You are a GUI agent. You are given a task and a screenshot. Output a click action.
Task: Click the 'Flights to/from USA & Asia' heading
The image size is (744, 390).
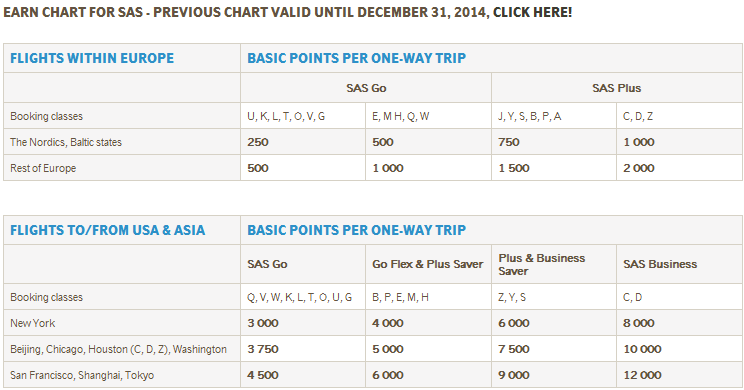[108, 230]
